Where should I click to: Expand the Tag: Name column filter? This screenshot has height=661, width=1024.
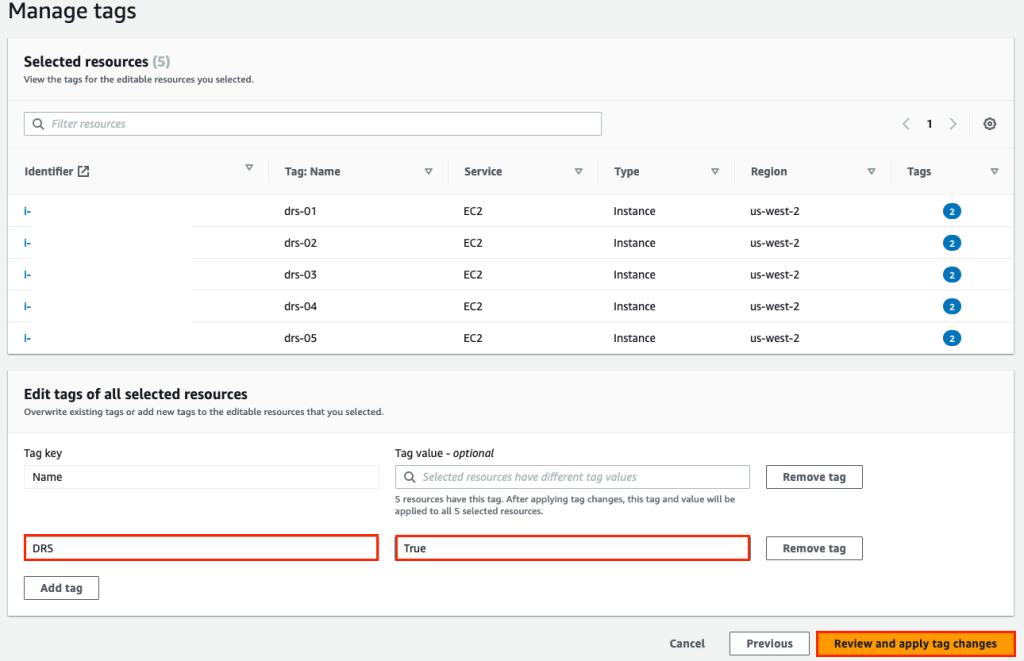click(429, 171)
